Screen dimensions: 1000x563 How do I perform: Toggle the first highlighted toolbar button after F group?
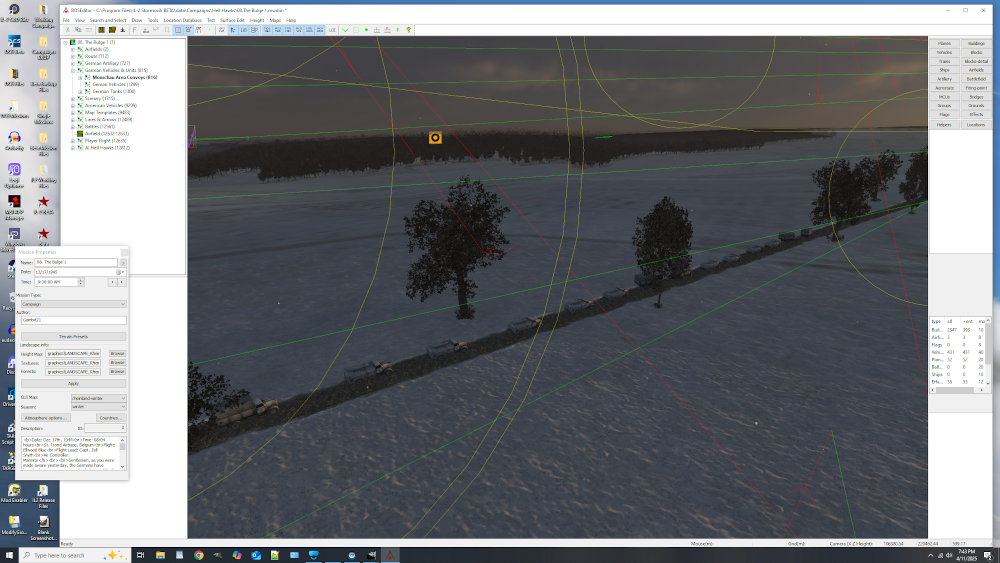click(x=178, y=30)
